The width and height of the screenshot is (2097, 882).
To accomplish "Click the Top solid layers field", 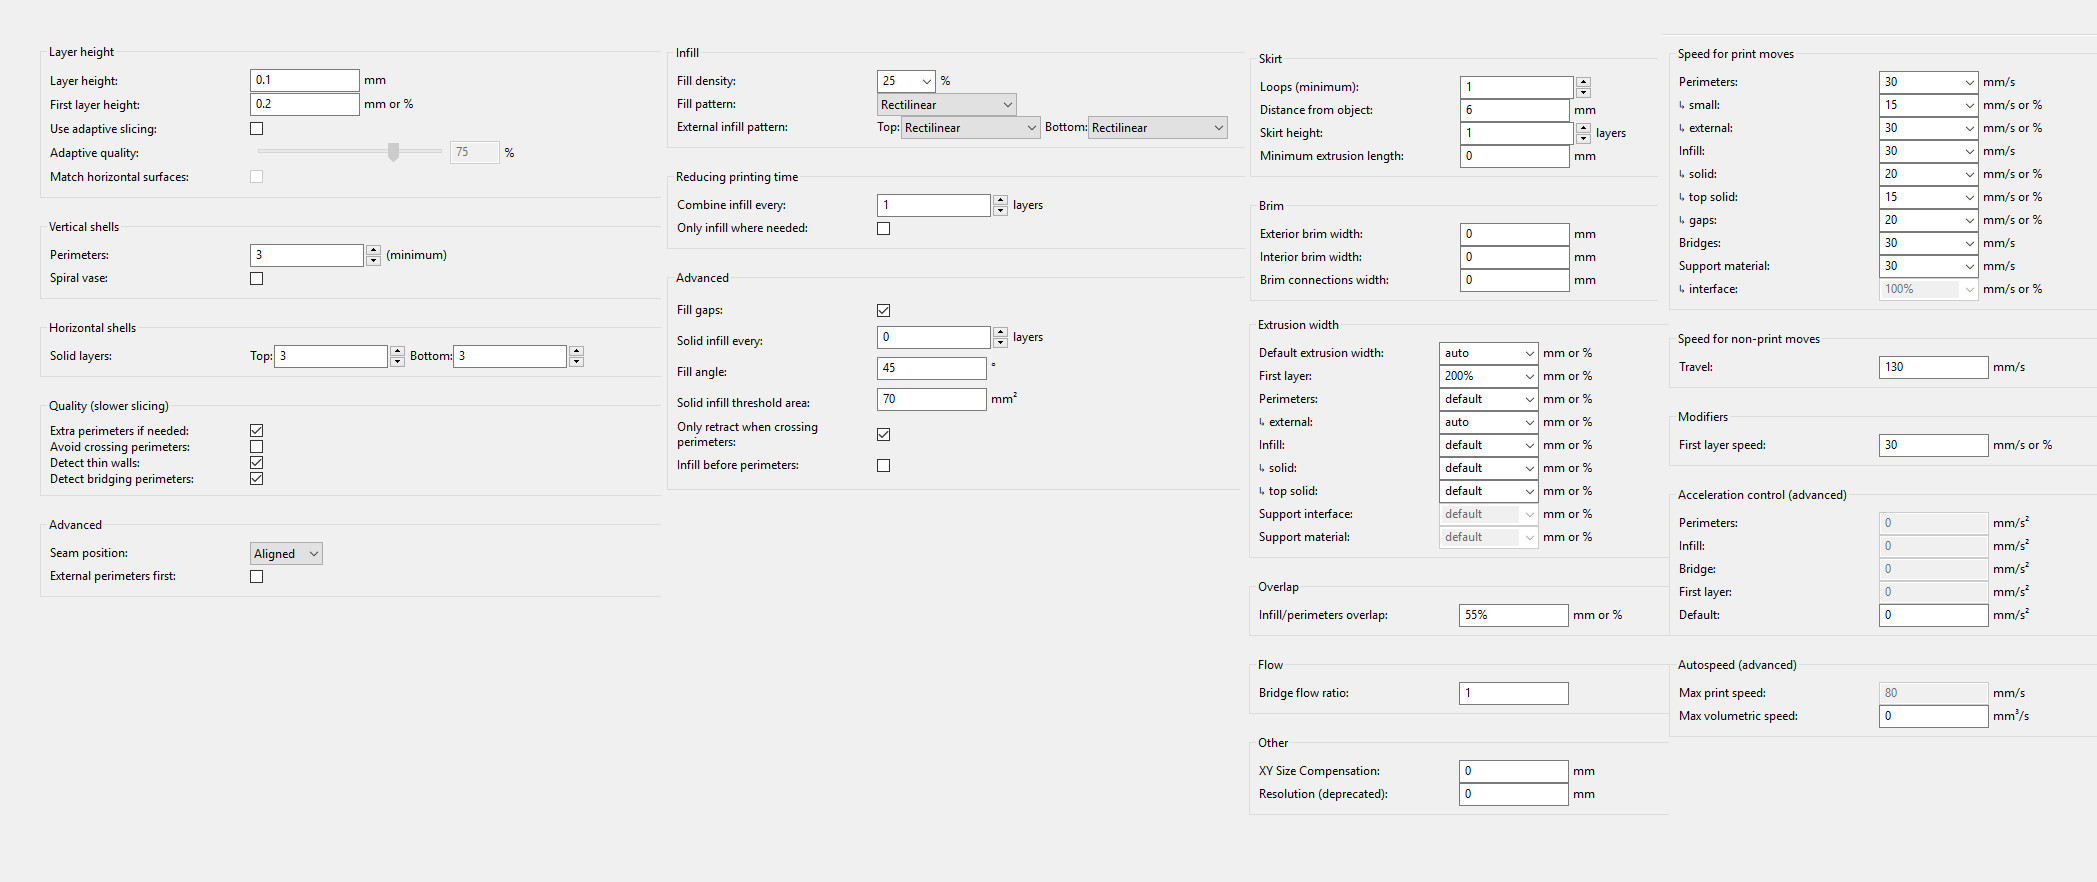I will pos(331,356).
